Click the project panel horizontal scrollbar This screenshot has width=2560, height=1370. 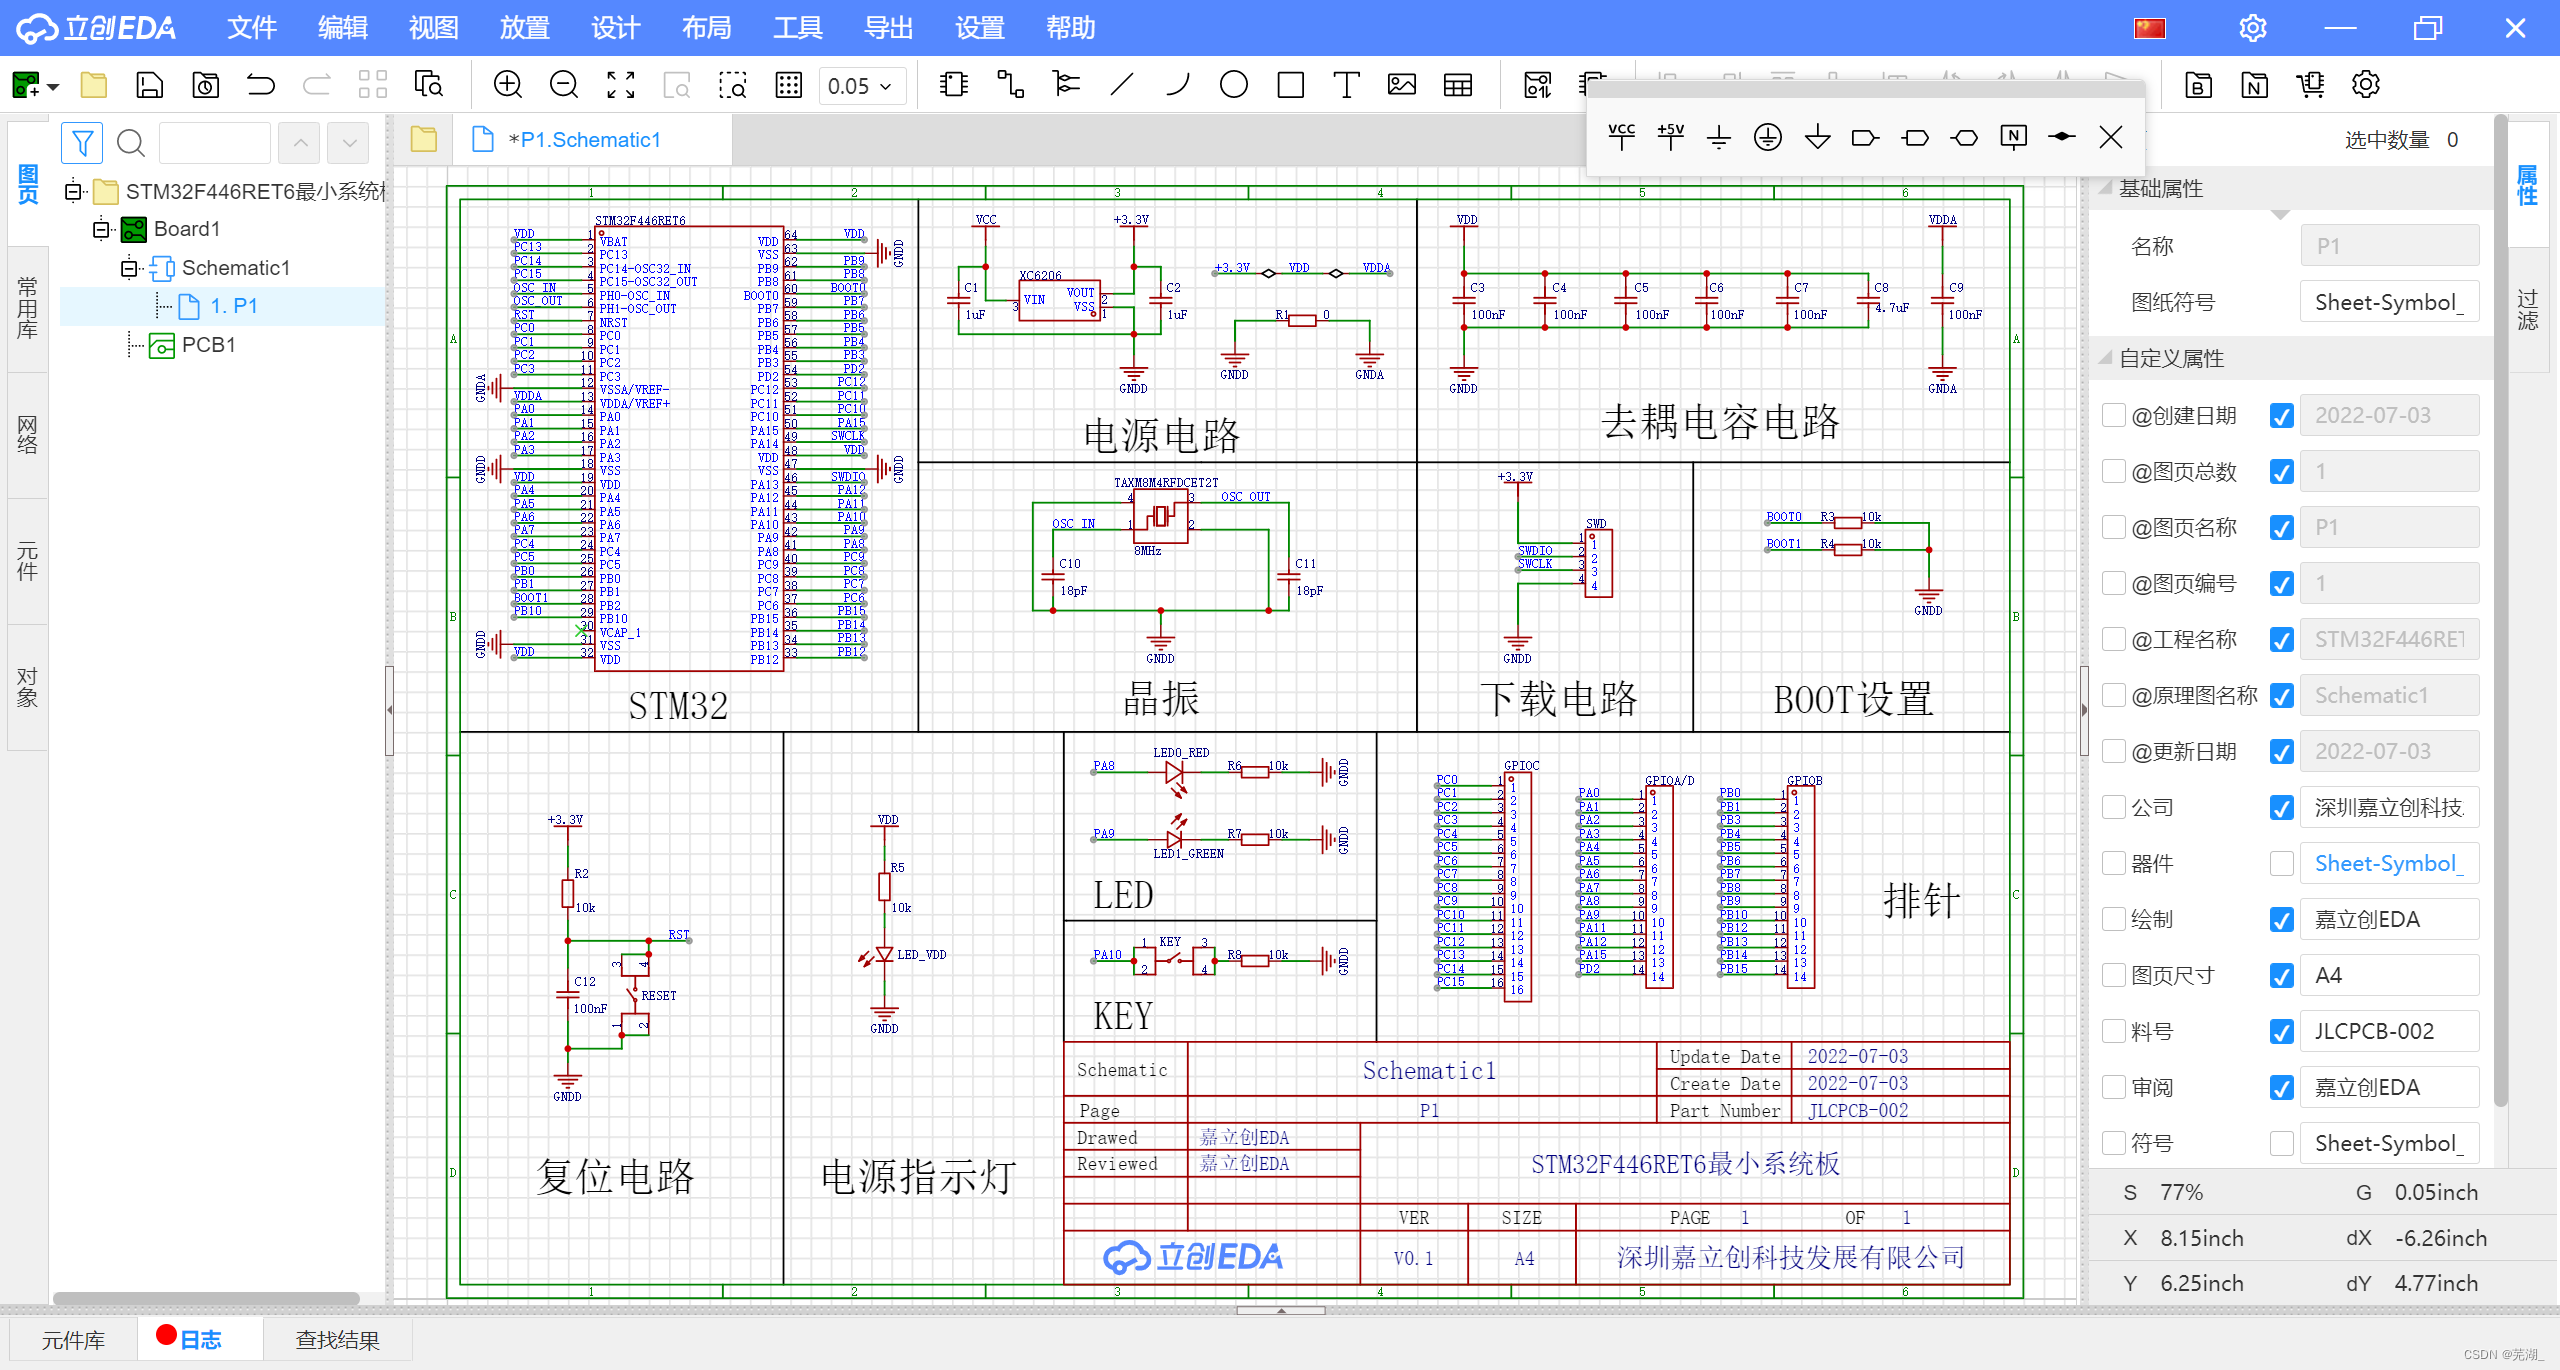tap(206, 1298)
